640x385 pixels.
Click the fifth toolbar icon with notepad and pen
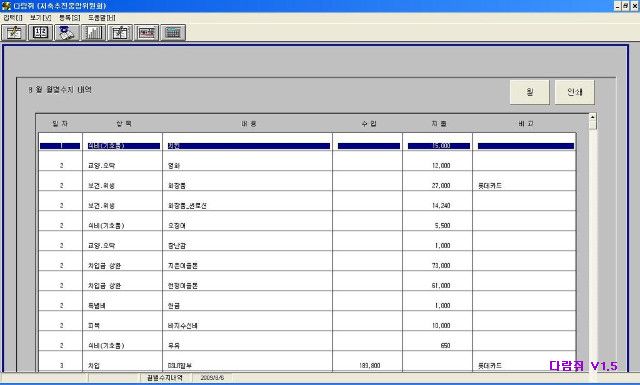[120, 33]
